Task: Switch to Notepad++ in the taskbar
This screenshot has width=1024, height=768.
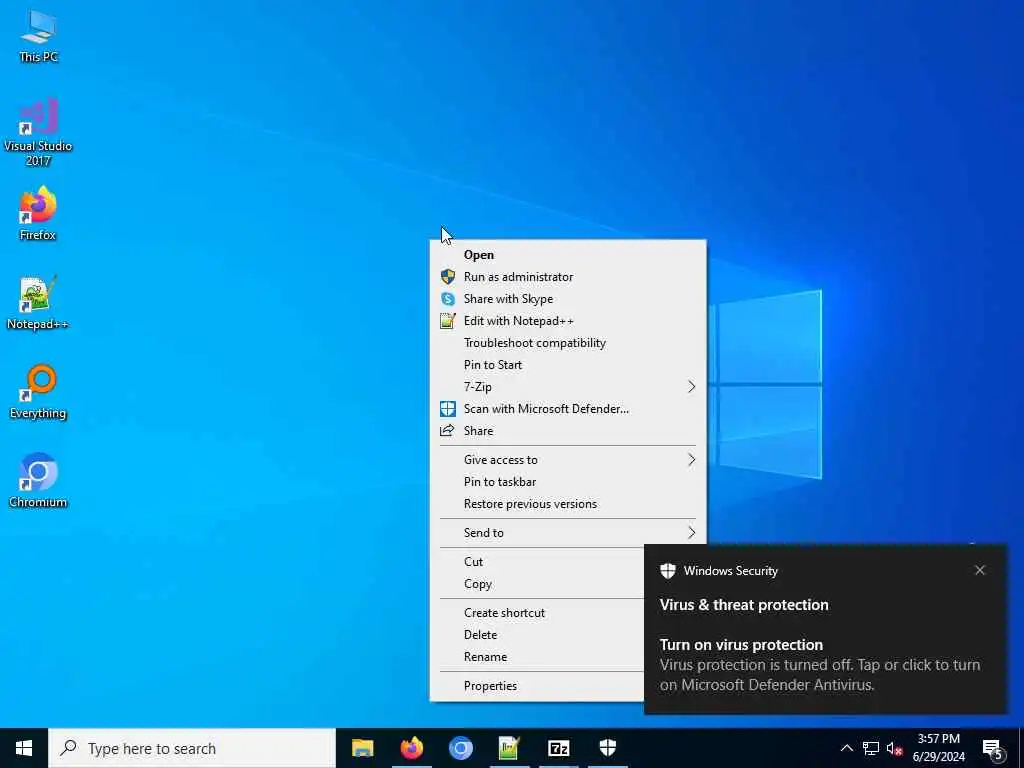Action: coord(509,748)
